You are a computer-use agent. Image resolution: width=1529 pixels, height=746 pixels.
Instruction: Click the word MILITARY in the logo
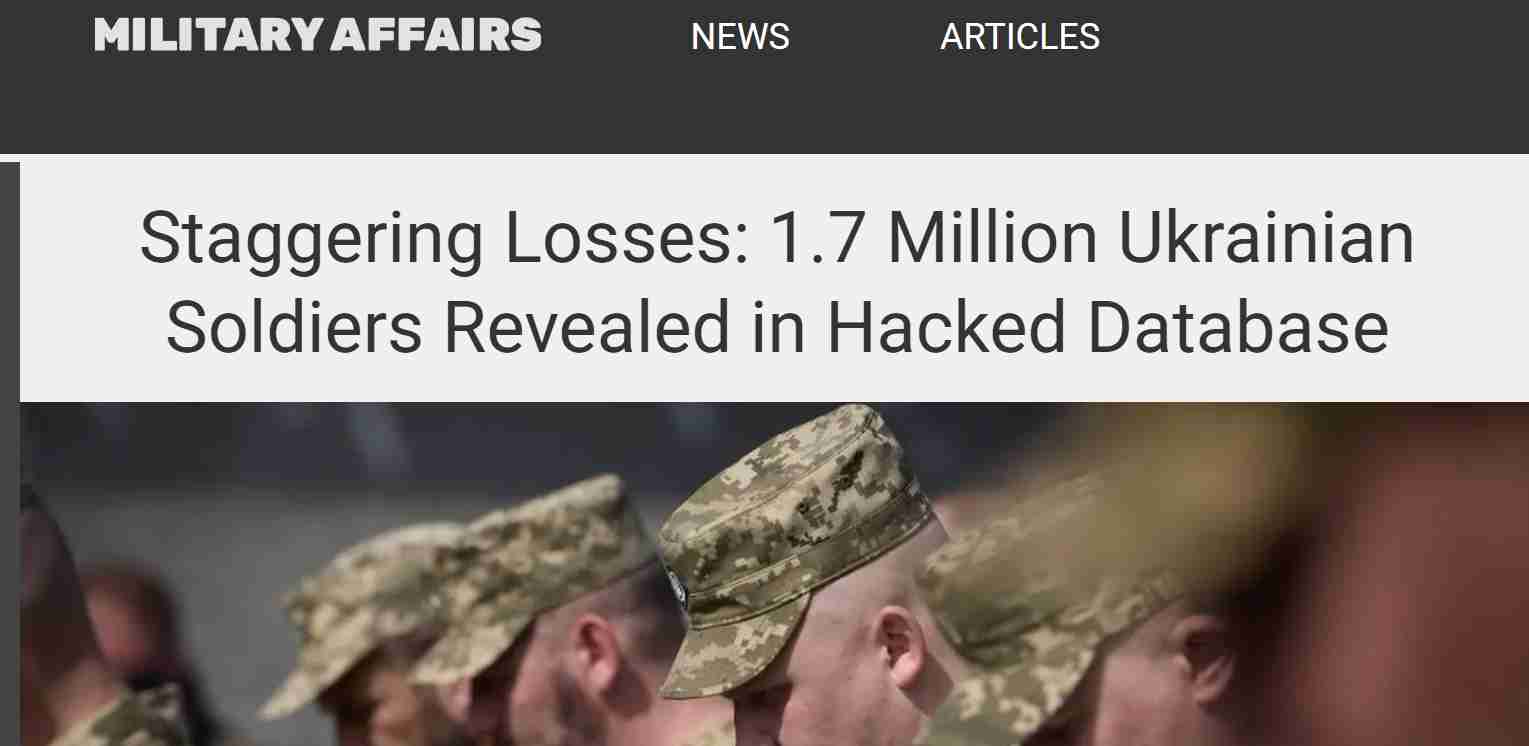tap(209, 36)
